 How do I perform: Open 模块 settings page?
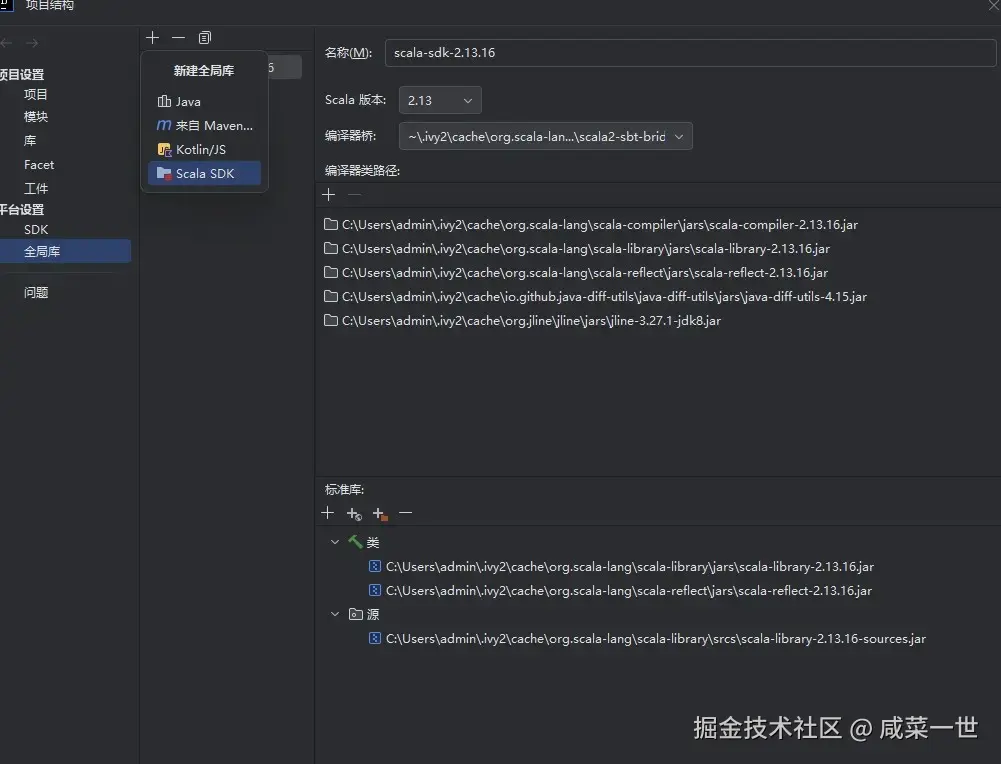tap(36, 117)
